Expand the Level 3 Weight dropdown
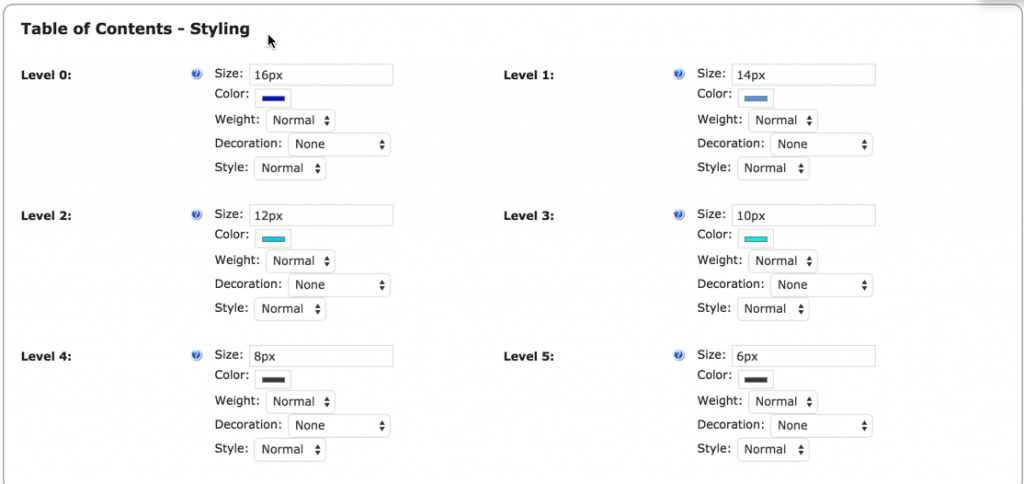 pyautogui.click(x=783, y=261)
